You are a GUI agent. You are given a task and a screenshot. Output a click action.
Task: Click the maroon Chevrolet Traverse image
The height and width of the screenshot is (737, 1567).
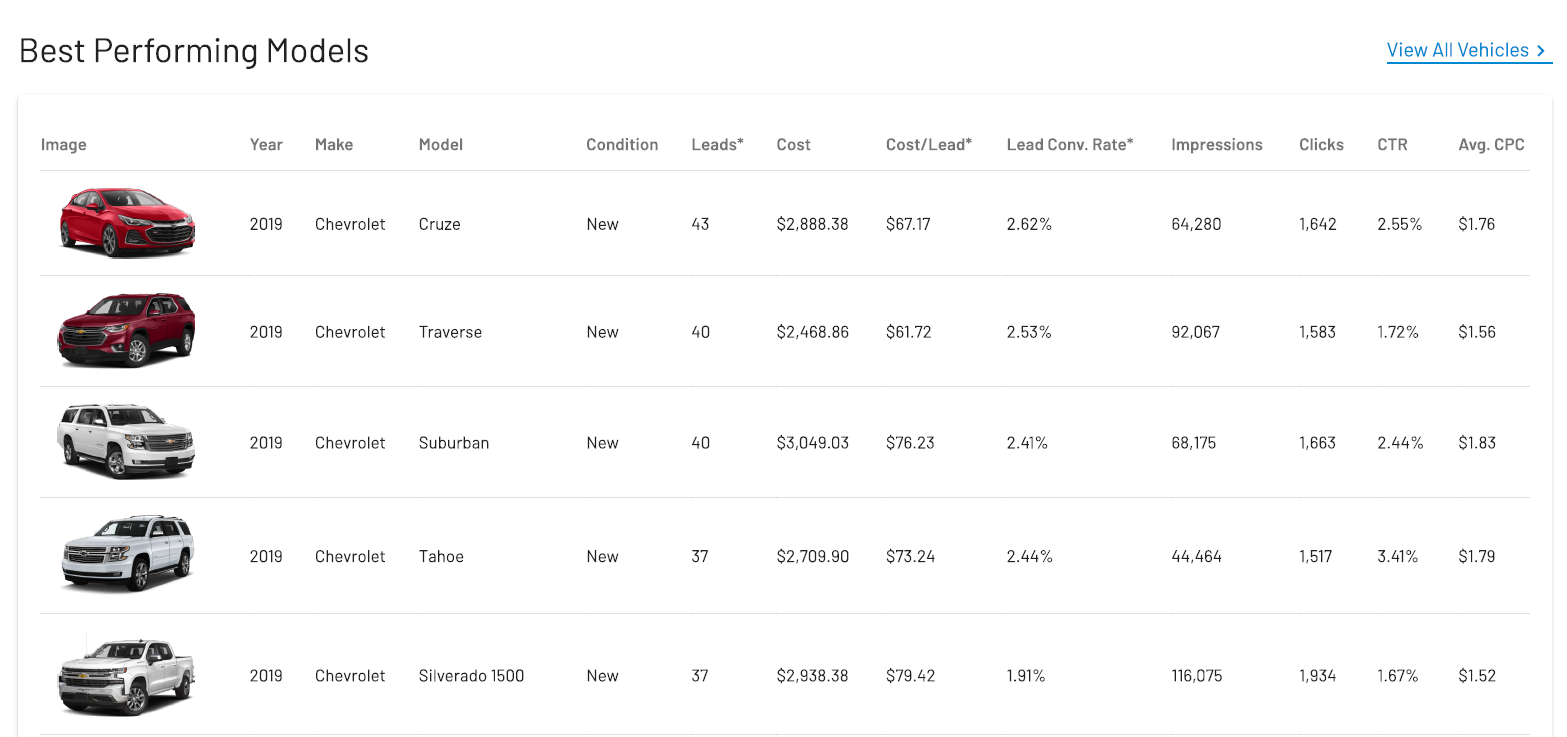126,331
